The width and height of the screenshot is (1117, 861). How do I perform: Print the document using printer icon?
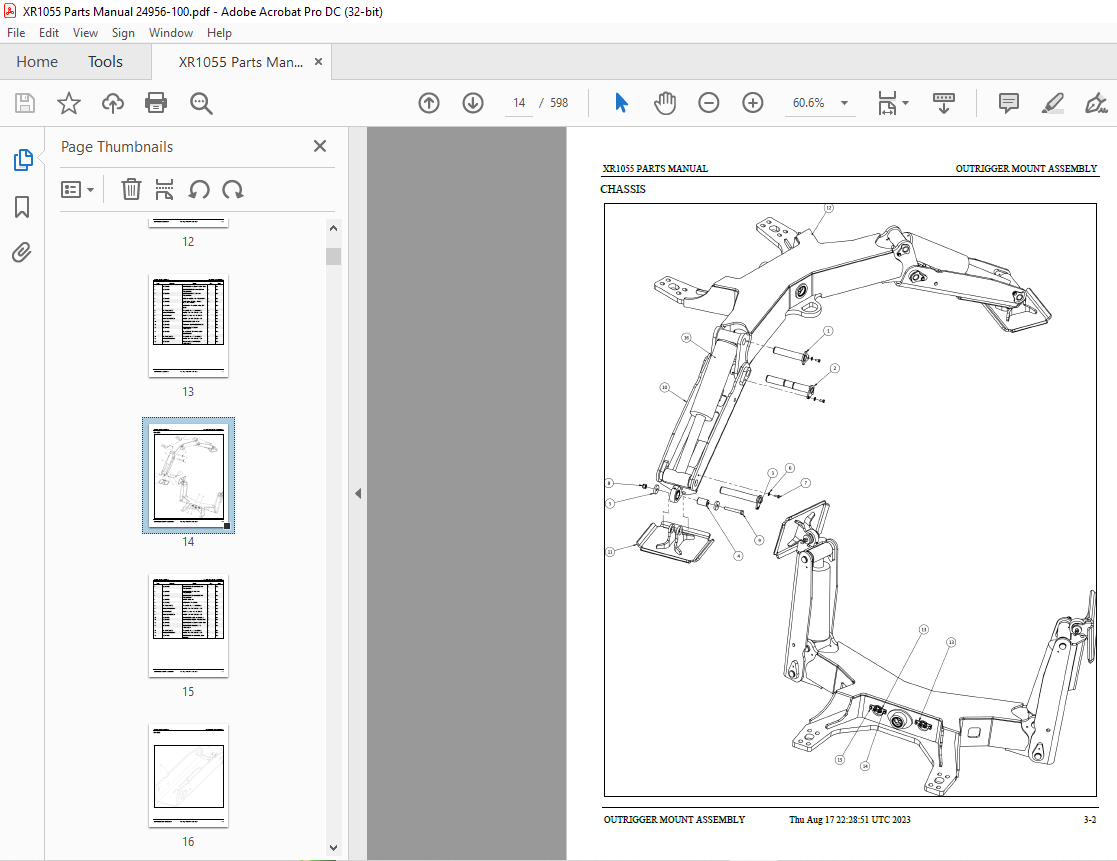coord(156,103)
